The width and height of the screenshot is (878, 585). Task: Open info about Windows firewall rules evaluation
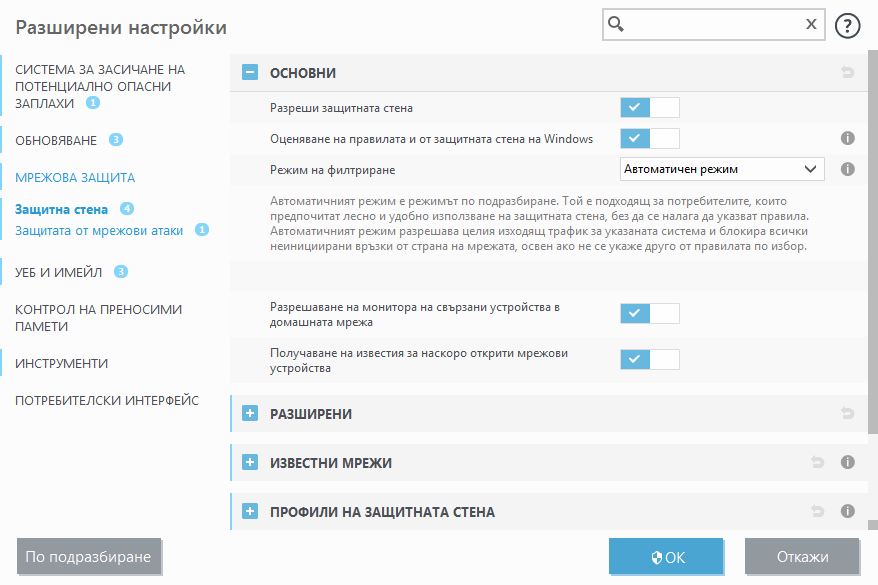847,138
